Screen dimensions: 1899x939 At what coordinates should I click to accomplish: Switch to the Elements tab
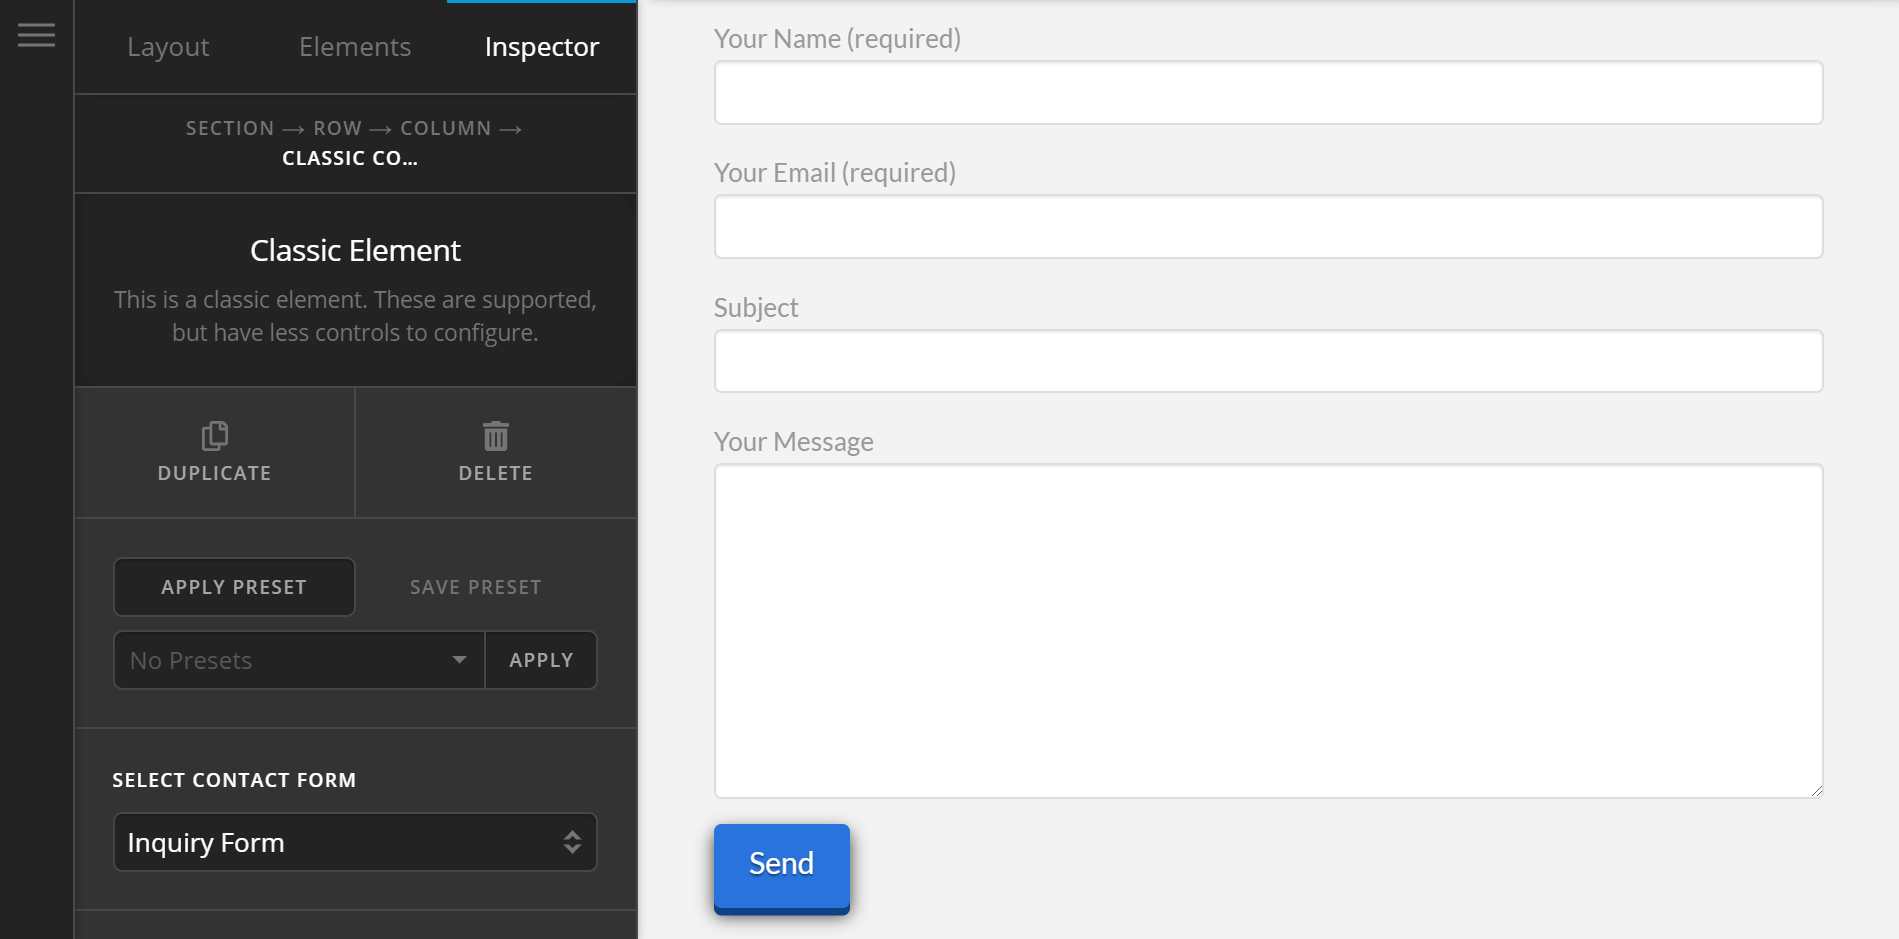coord(354,46)
